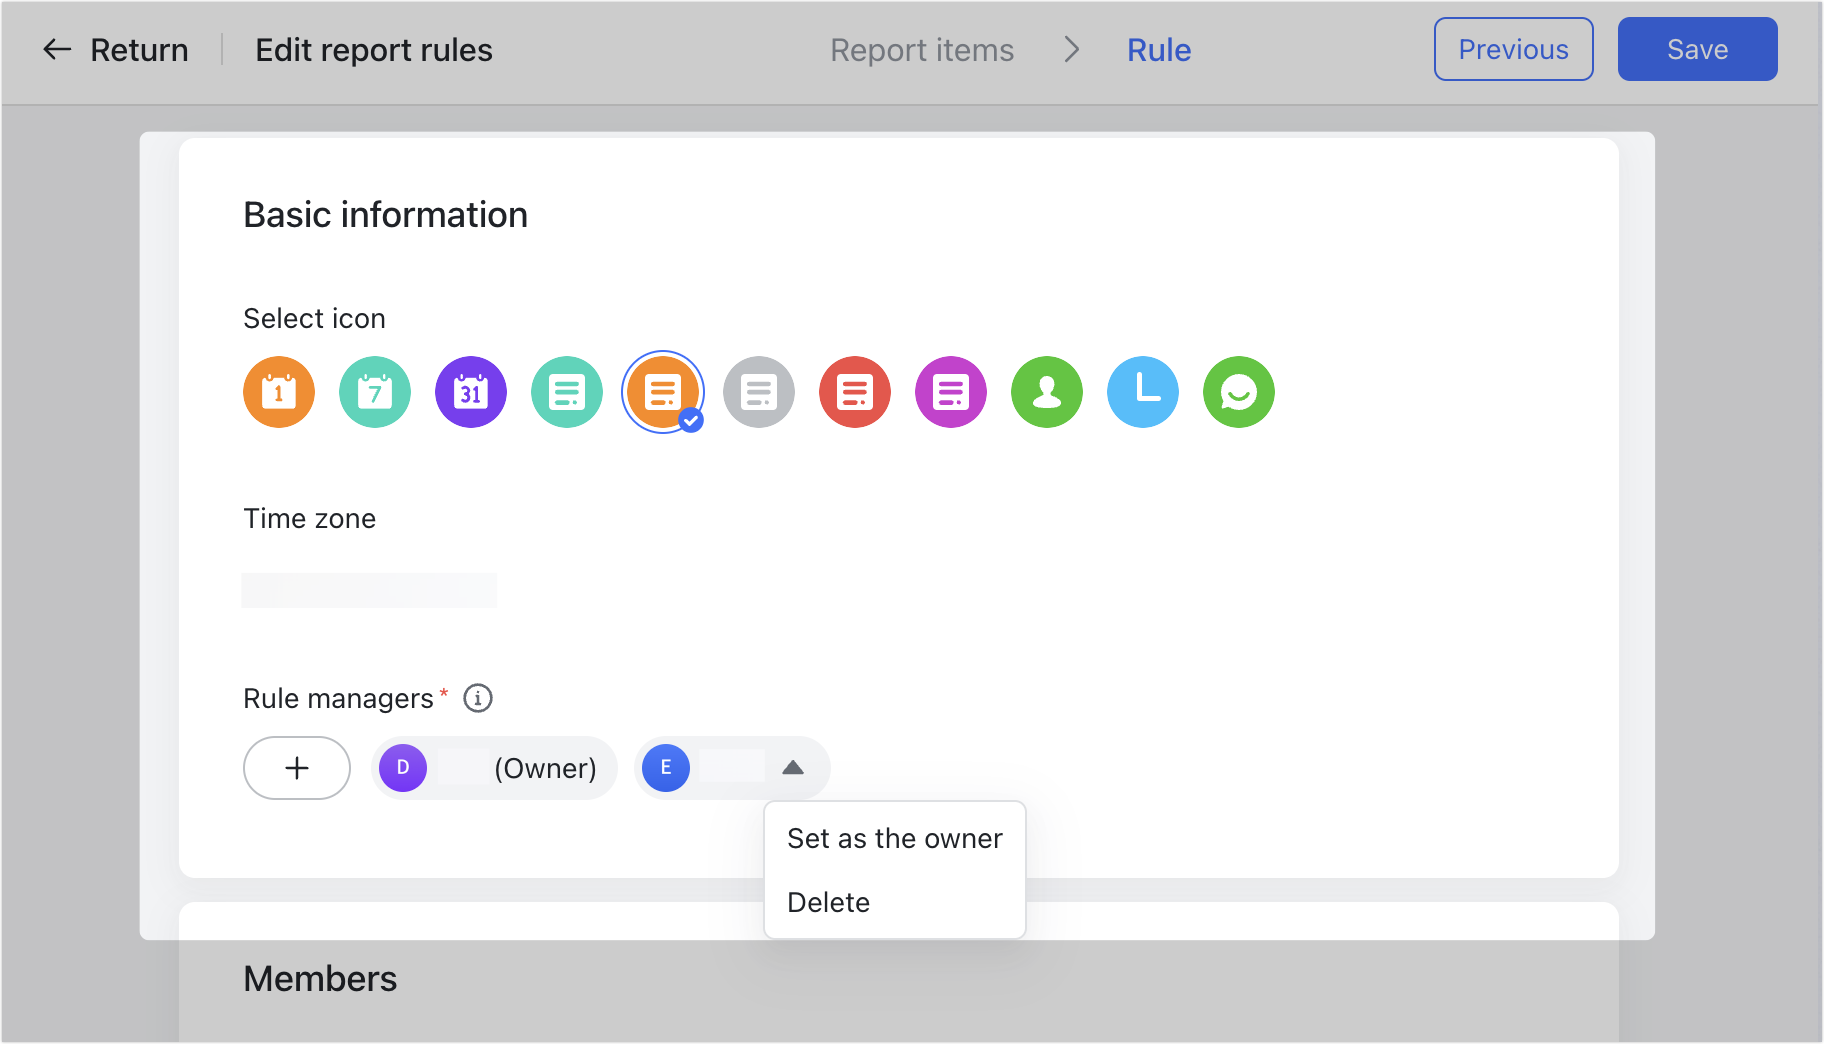Select the green calendar icon showing 7
Image resolution: width=1824 pixels, height=1044 pixels.
pyautogui.click(x=374, y=392)
